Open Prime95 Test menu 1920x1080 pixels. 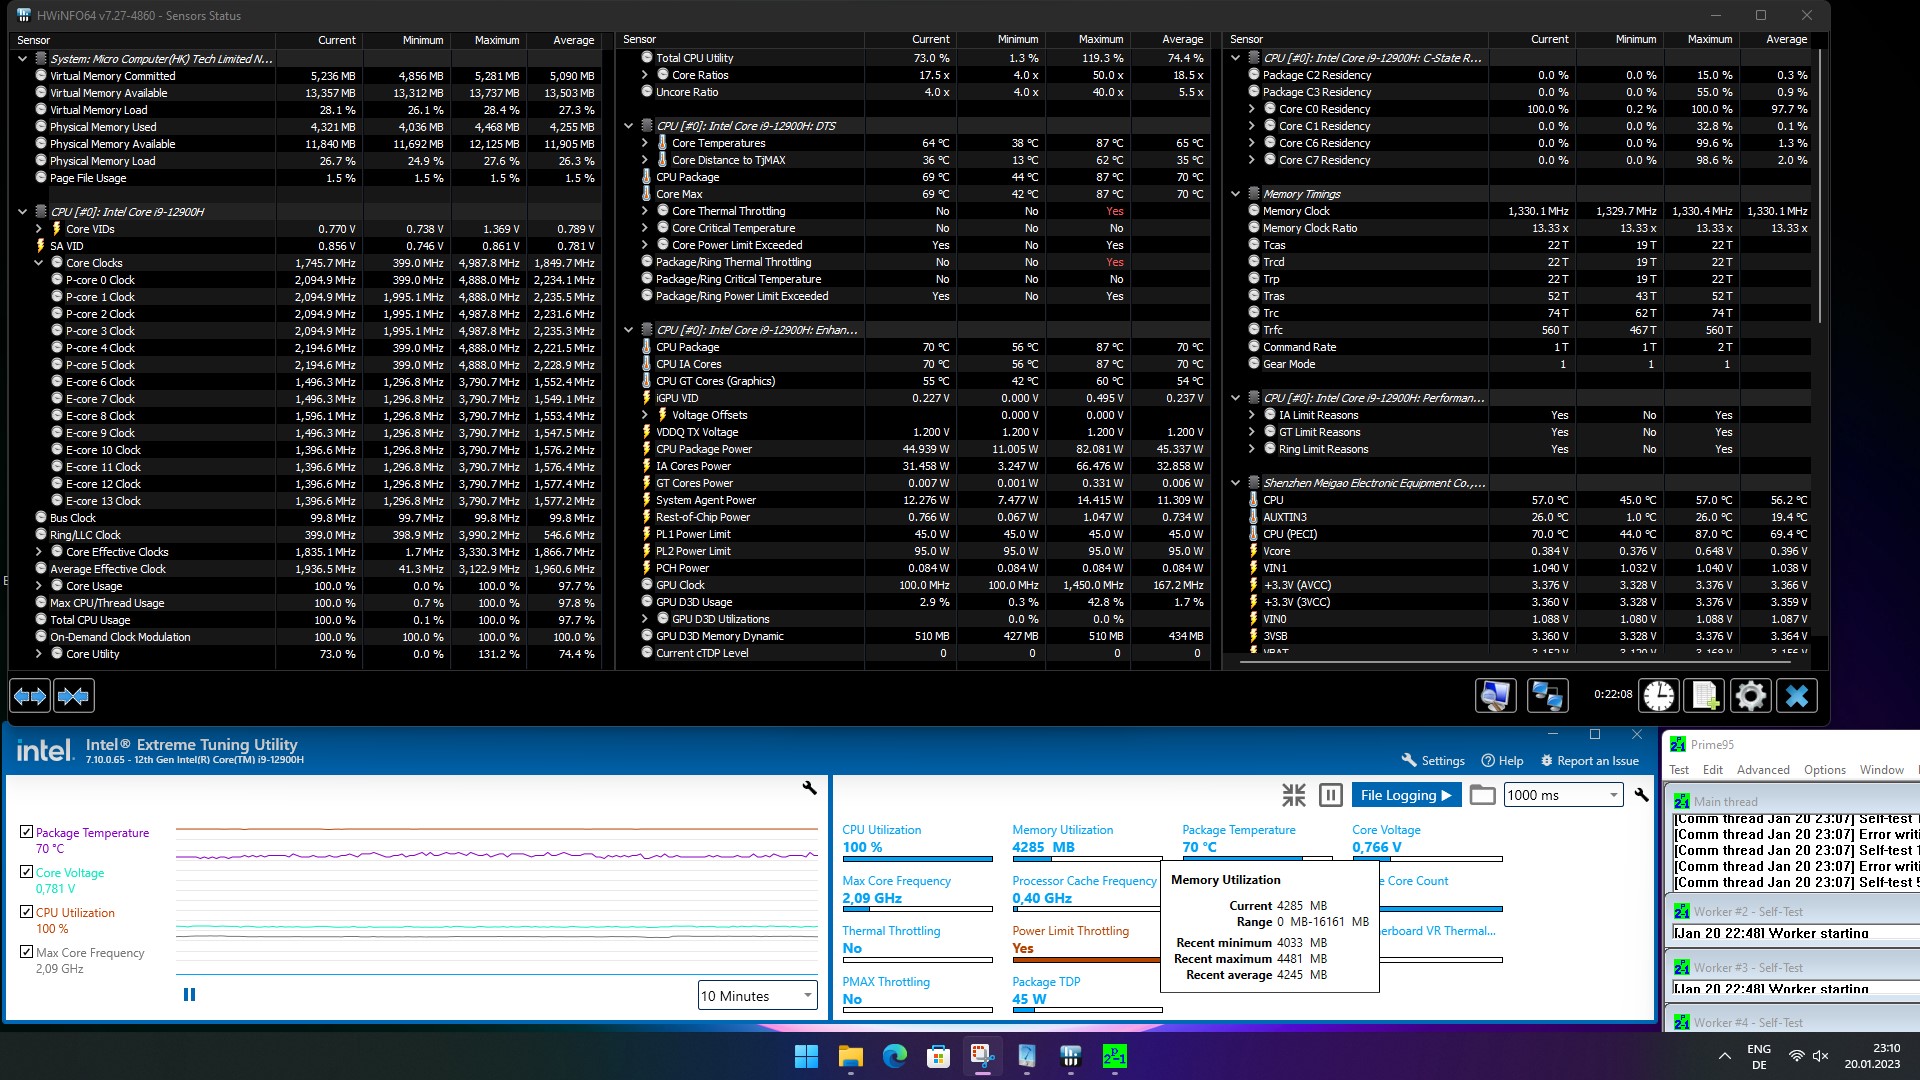coord(1679,770)
